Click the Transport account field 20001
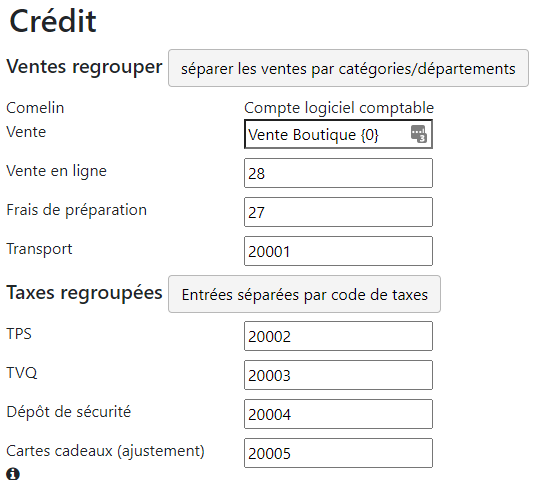This screenshot has width=537, height=480. [338, 251]
